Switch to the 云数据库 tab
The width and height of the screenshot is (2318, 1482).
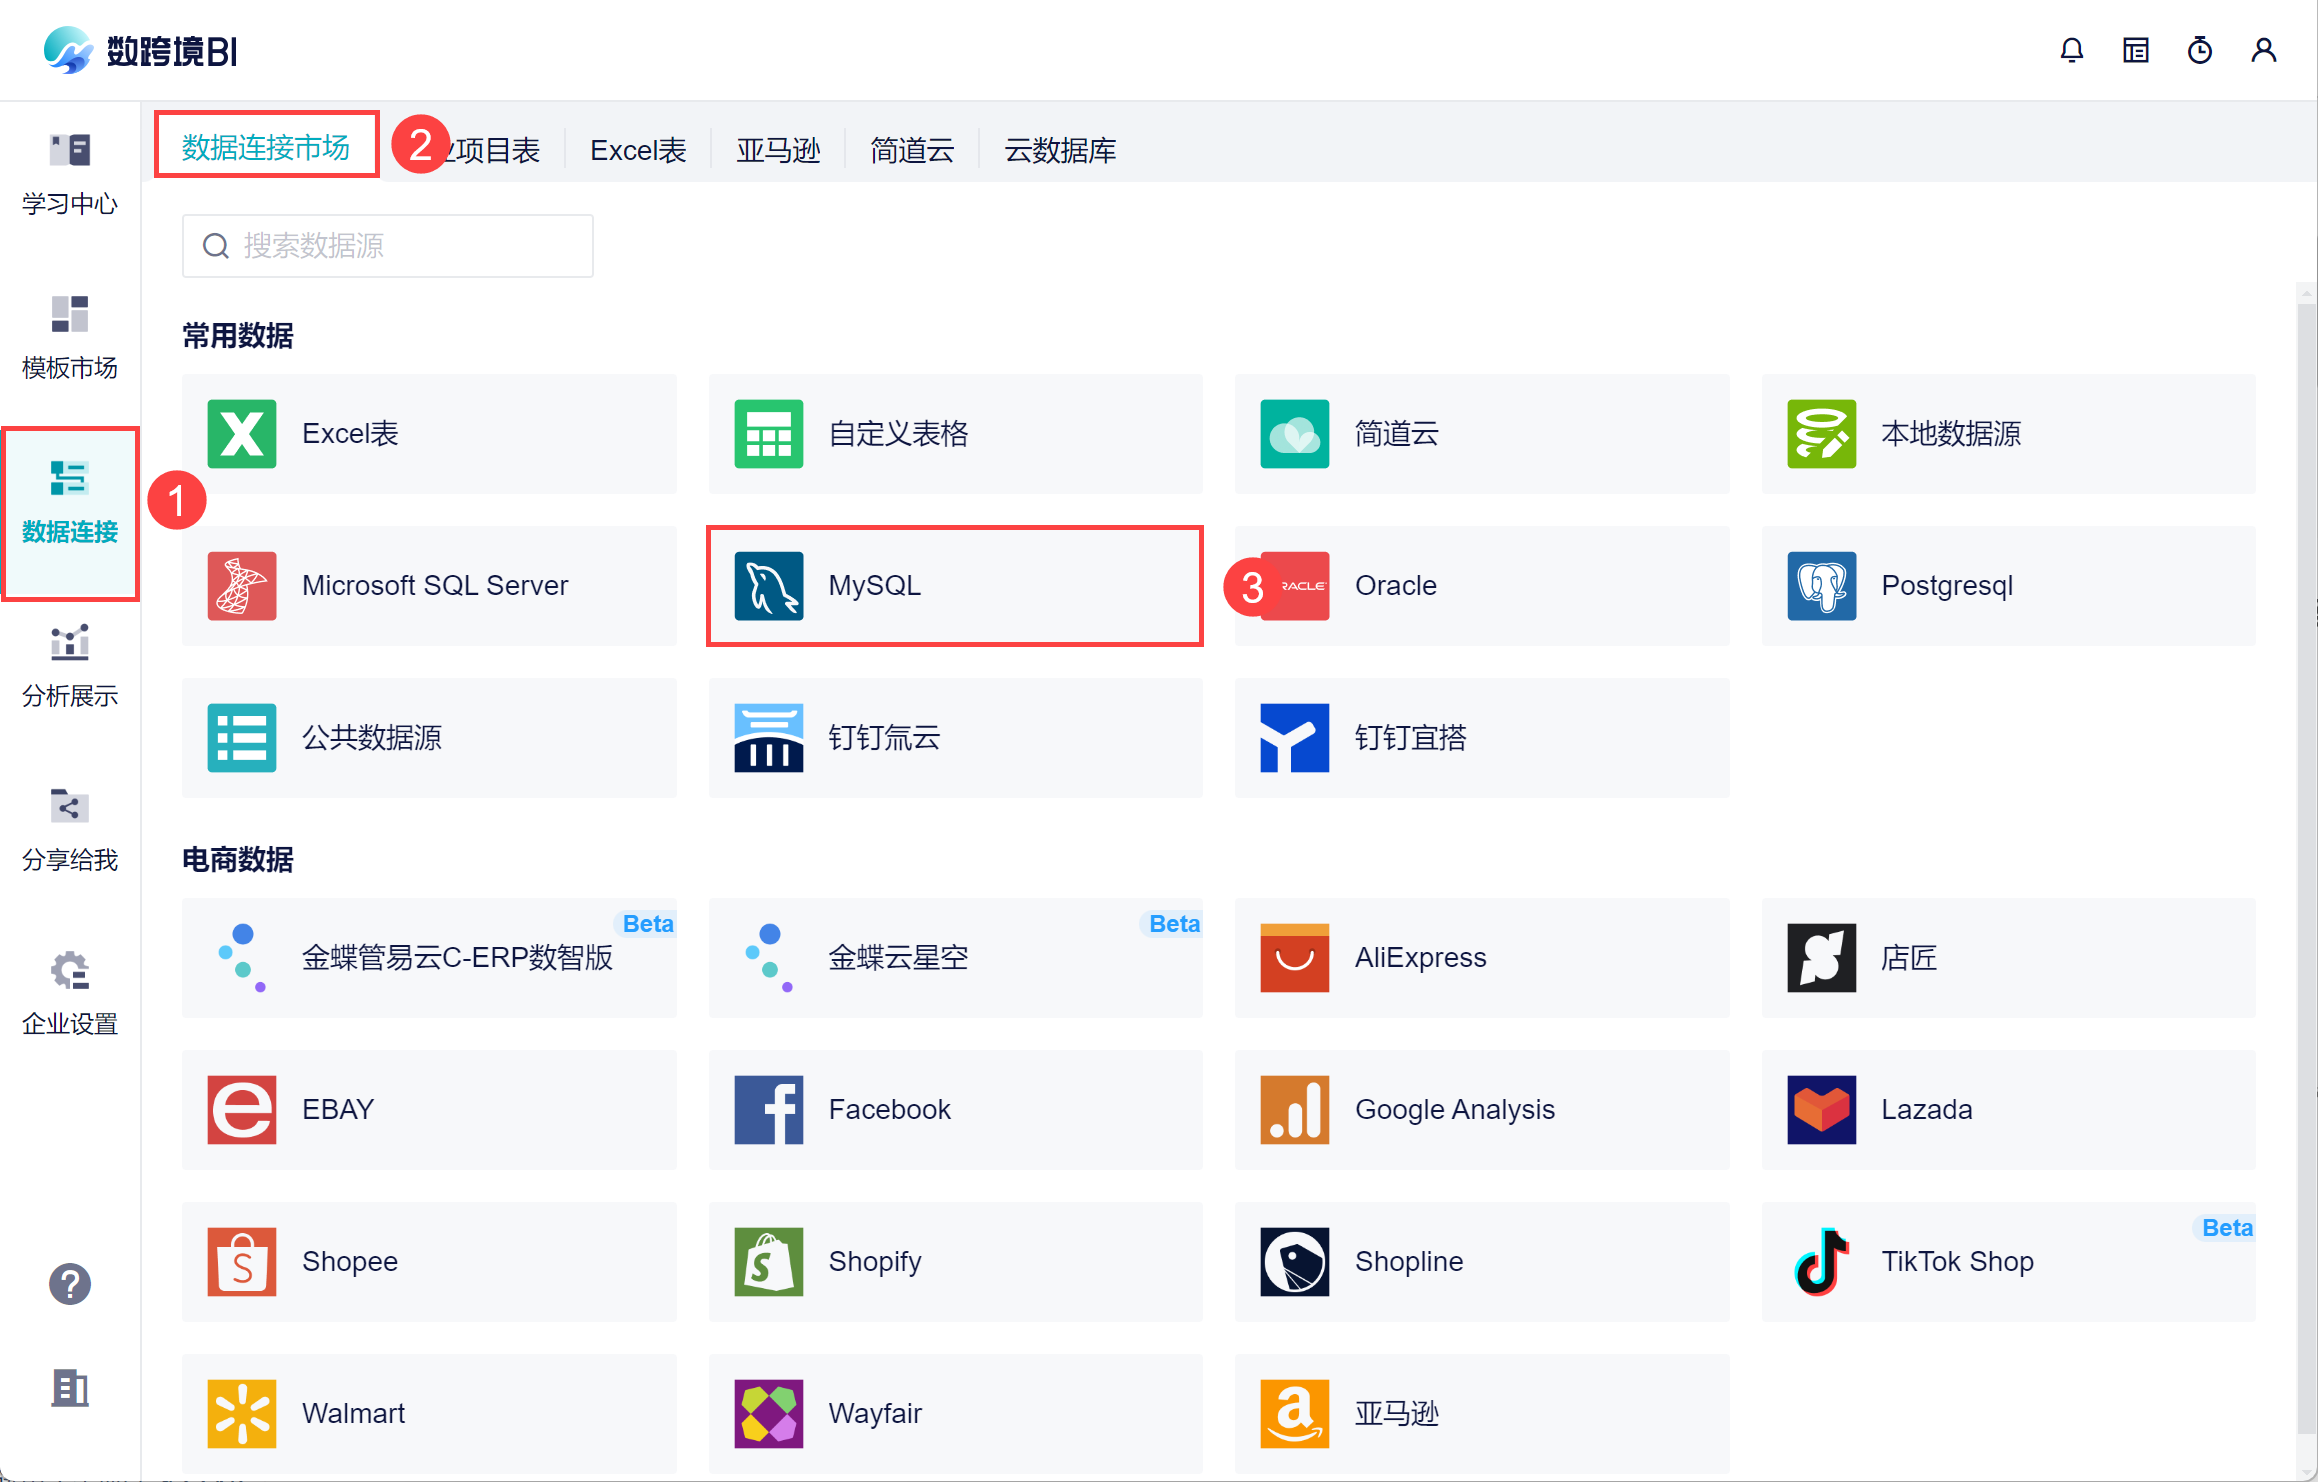pyautogui.click(x=1059, y=151)
